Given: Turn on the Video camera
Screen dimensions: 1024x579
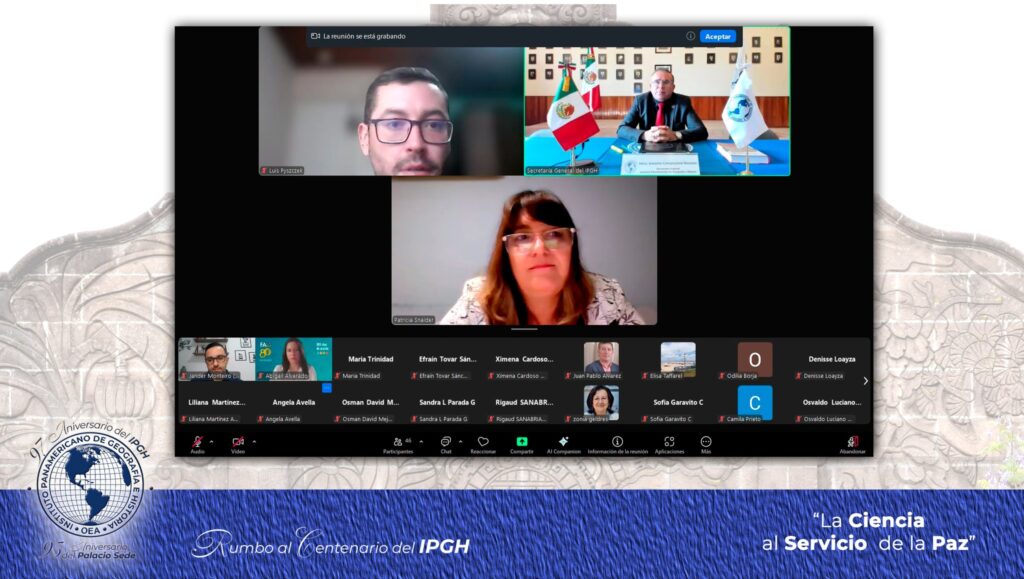Looking at the screenshot, I should 238,442.
